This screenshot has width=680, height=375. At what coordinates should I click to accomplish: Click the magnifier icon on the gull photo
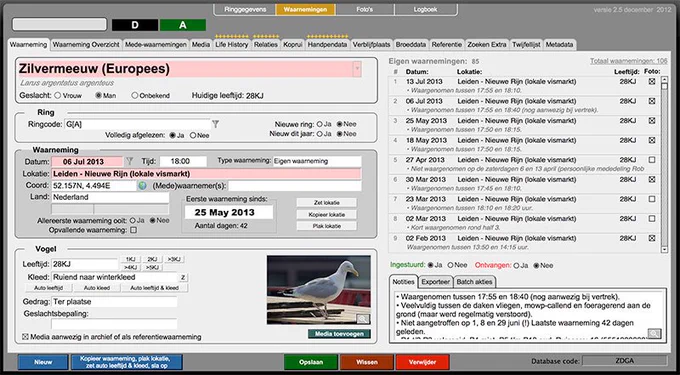[x=363, y=320]
